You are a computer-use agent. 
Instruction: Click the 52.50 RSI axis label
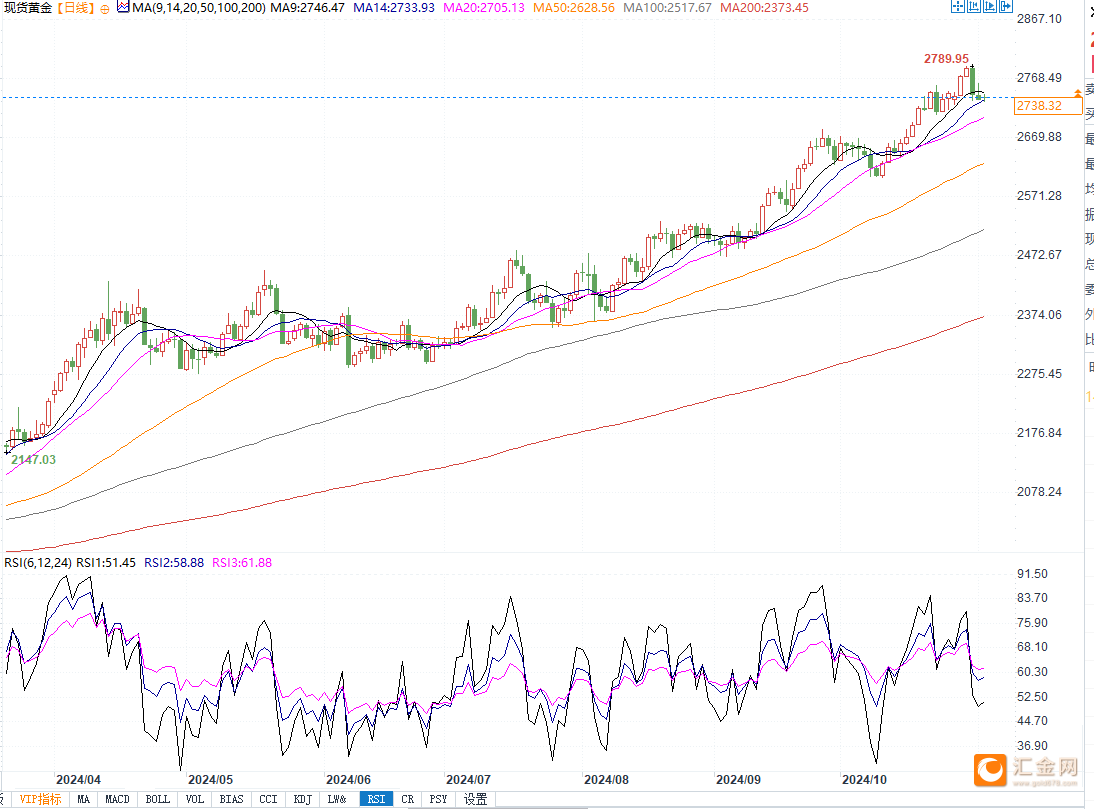1033,697
